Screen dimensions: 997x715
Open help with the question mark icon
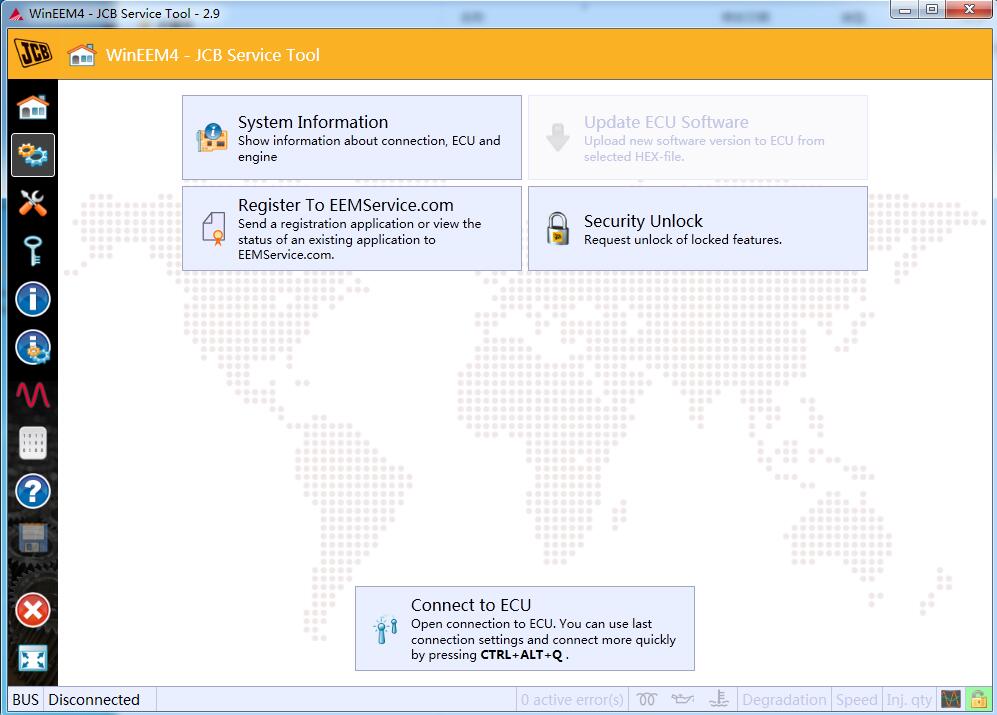click(33, 491)
